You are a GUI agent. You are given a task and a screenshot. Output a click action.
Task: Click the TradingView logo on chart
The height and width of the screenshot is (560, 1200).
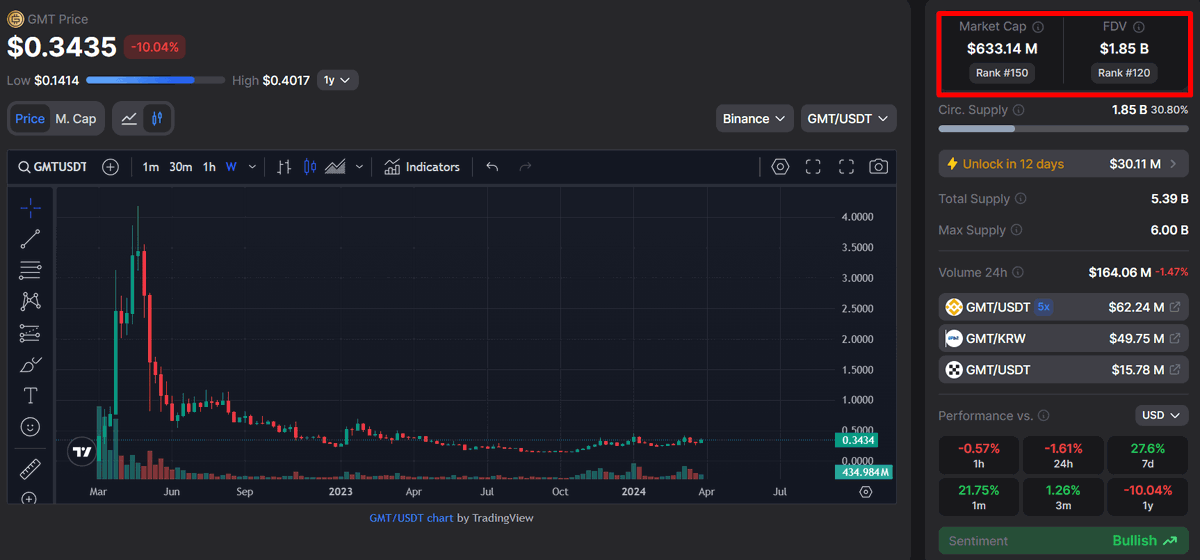click(82, 452)
